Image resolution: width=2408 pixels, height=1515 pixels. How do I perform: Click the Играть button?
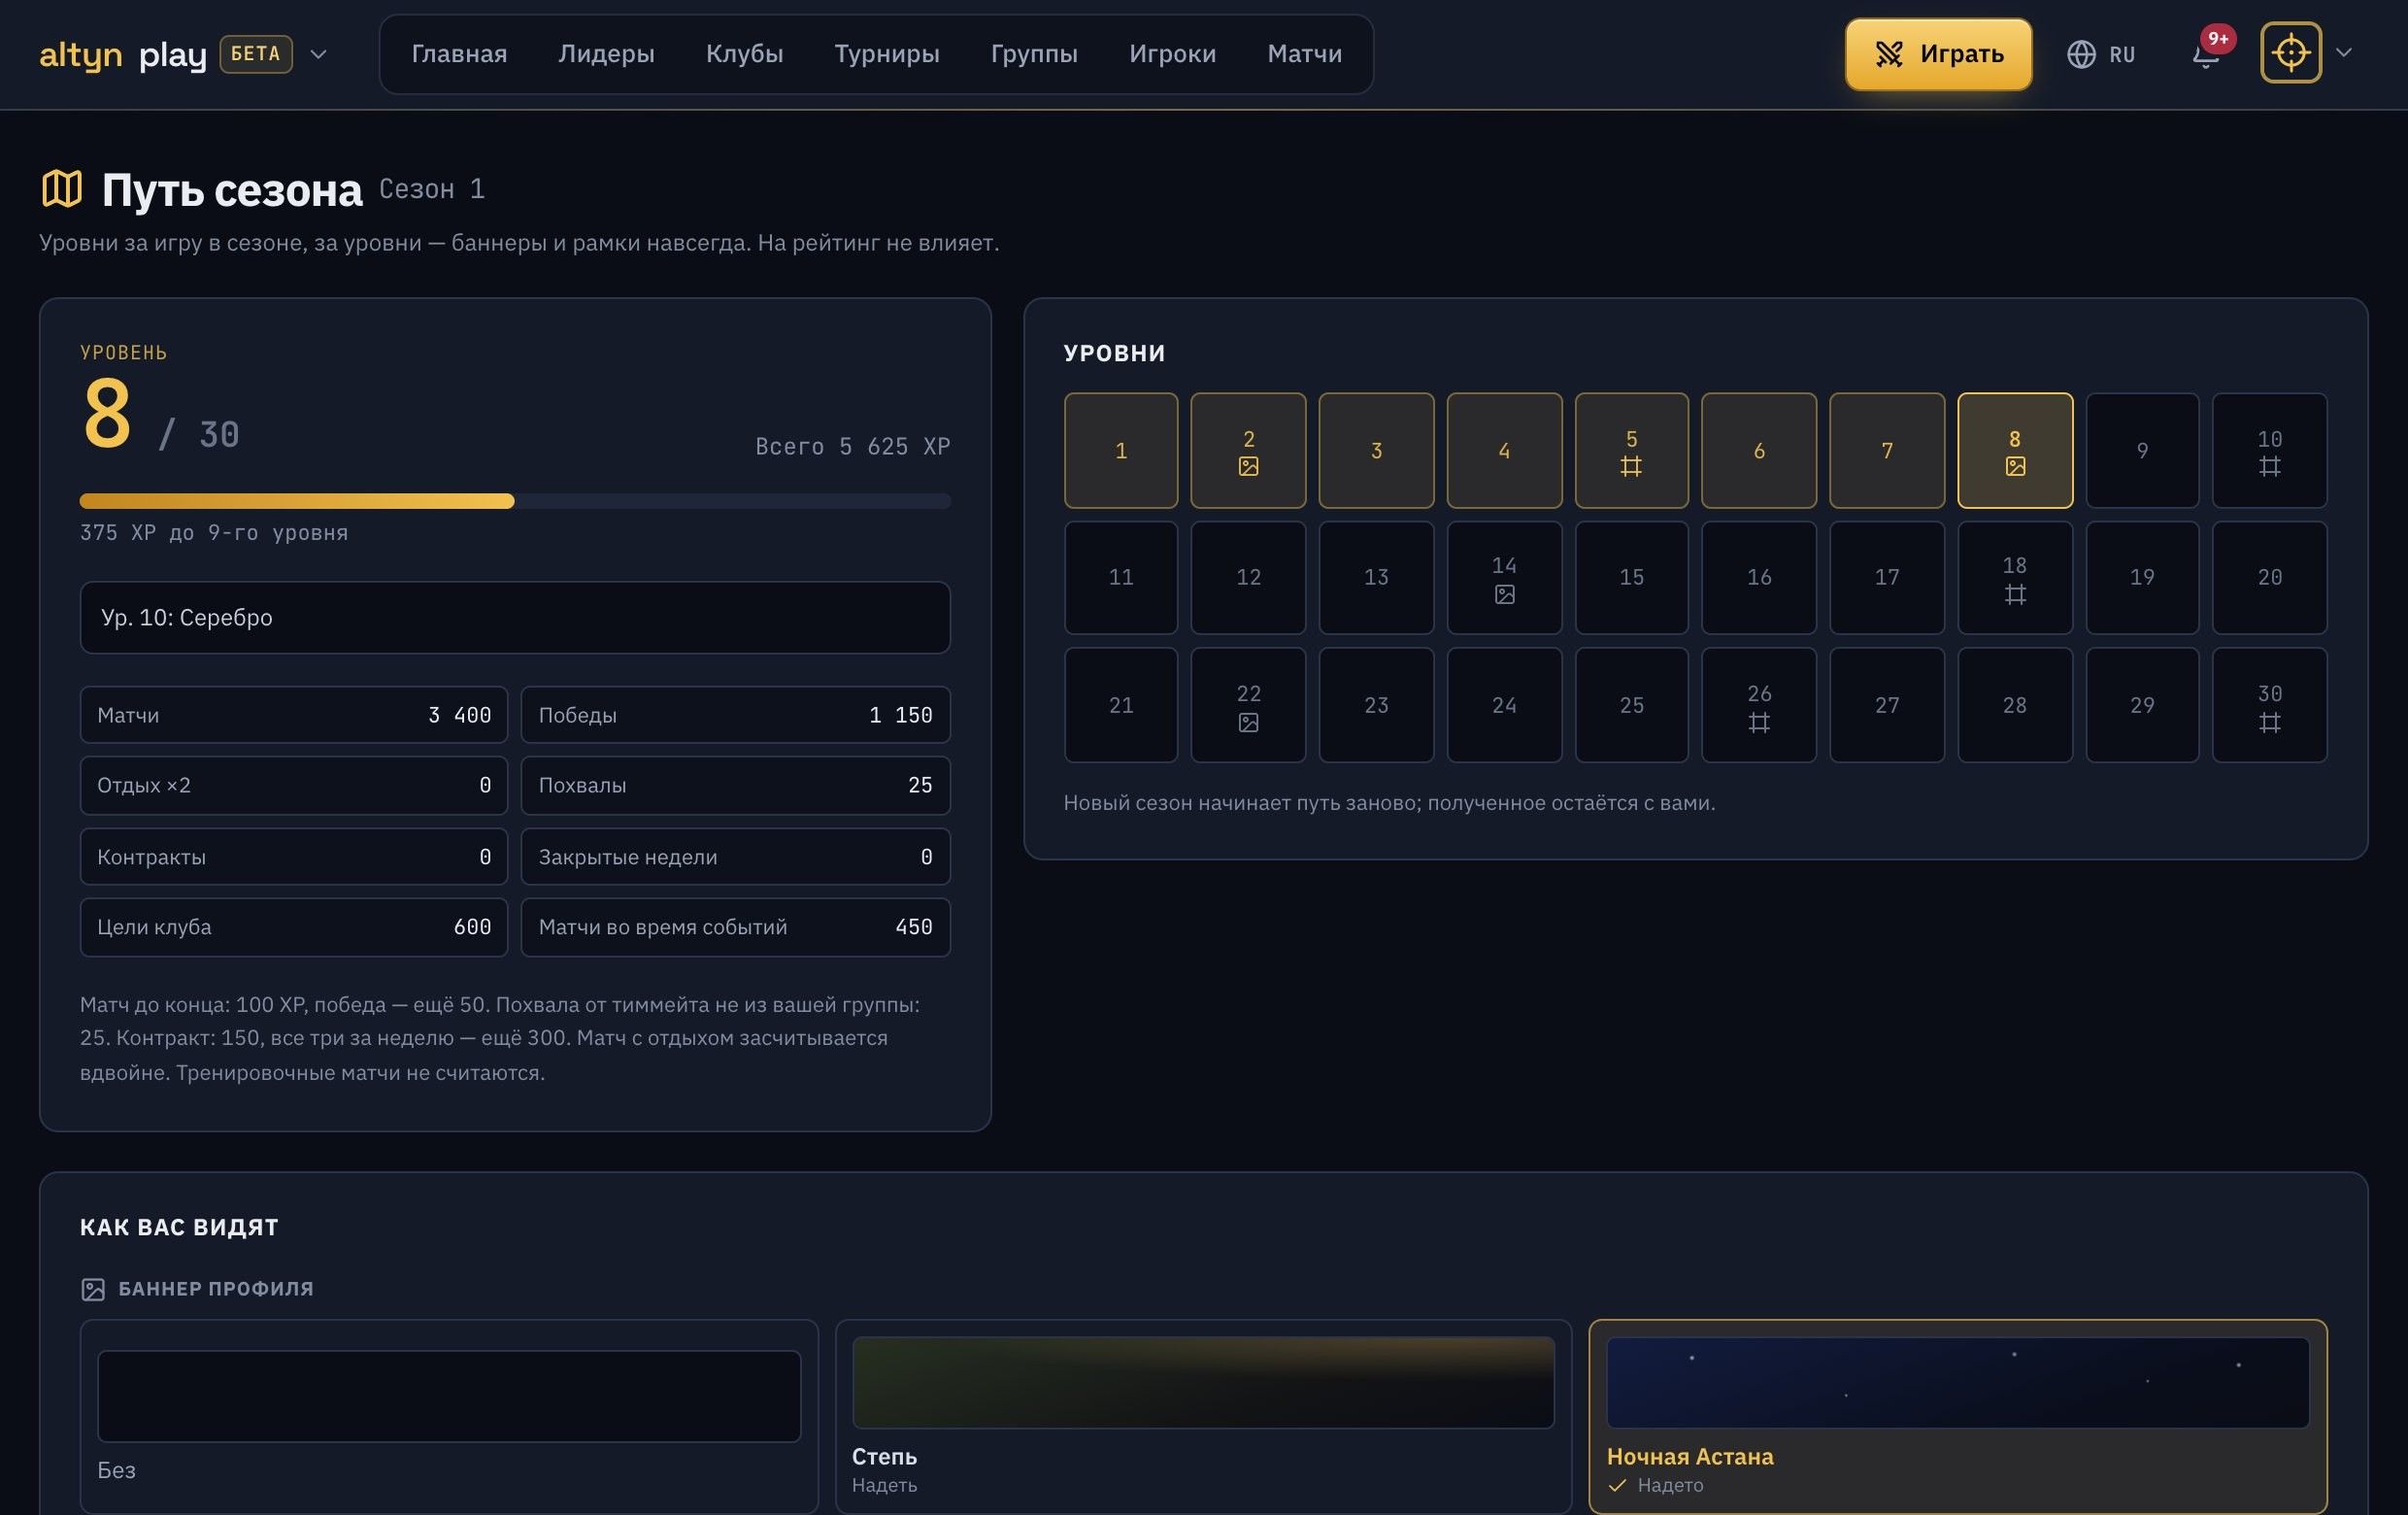(1938, 54)
